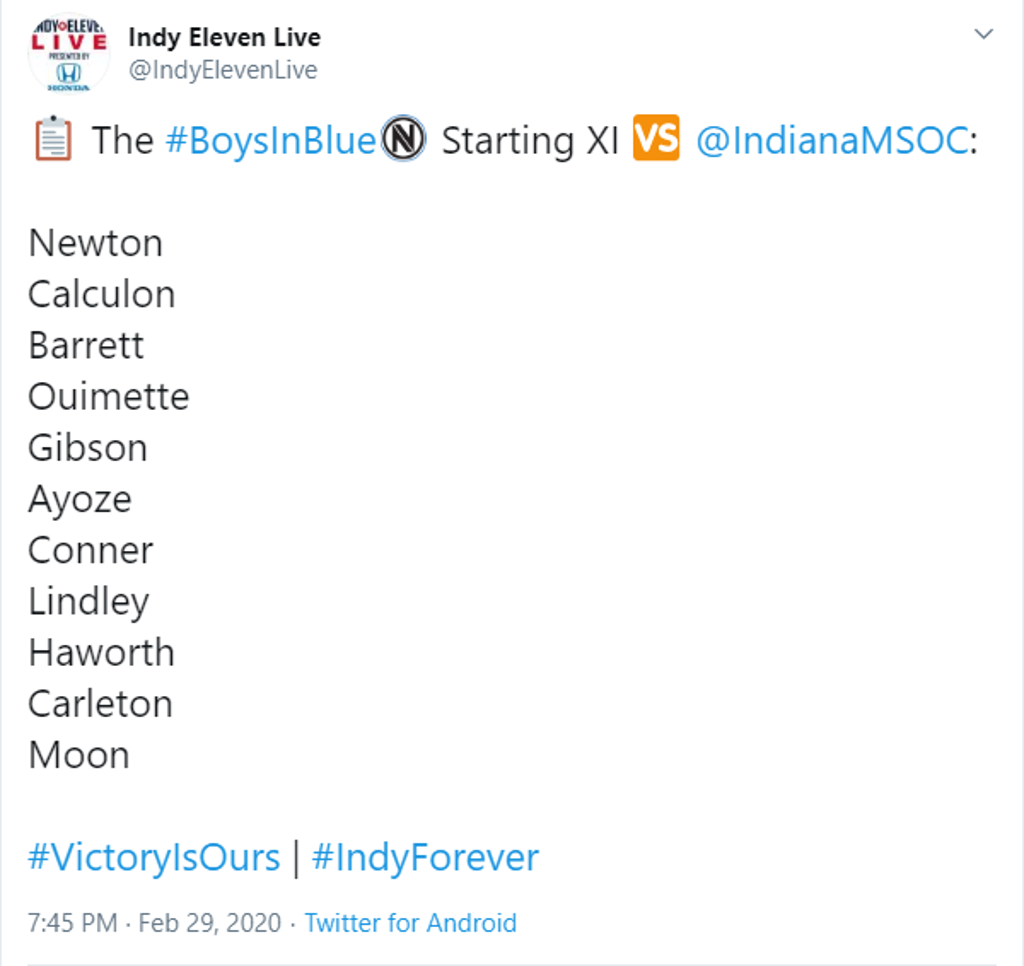
Task: Open the #VictoryIsOurs hashtag
Action: click(x=154, y=857)
